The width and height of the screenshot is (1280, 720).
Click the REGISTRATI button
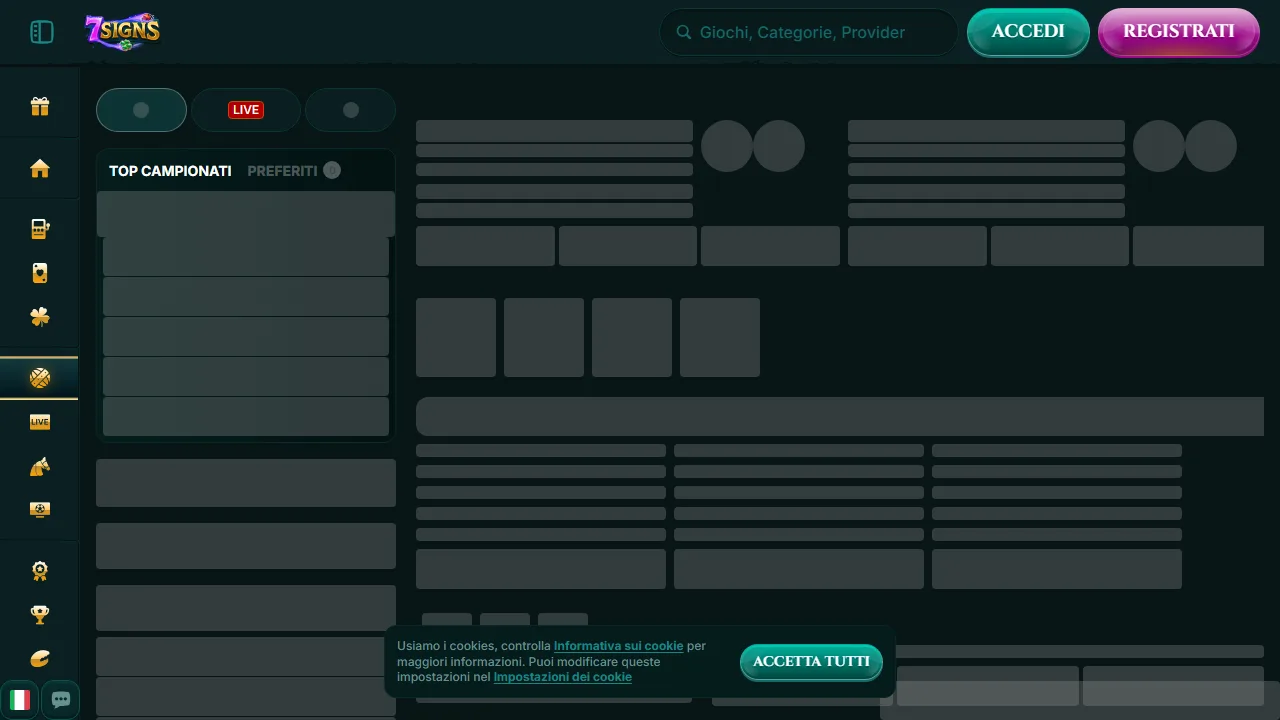pos(1179,32)
